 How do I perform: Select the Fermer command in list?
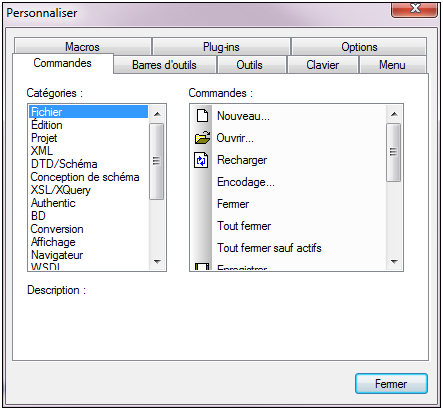point(288,204)
